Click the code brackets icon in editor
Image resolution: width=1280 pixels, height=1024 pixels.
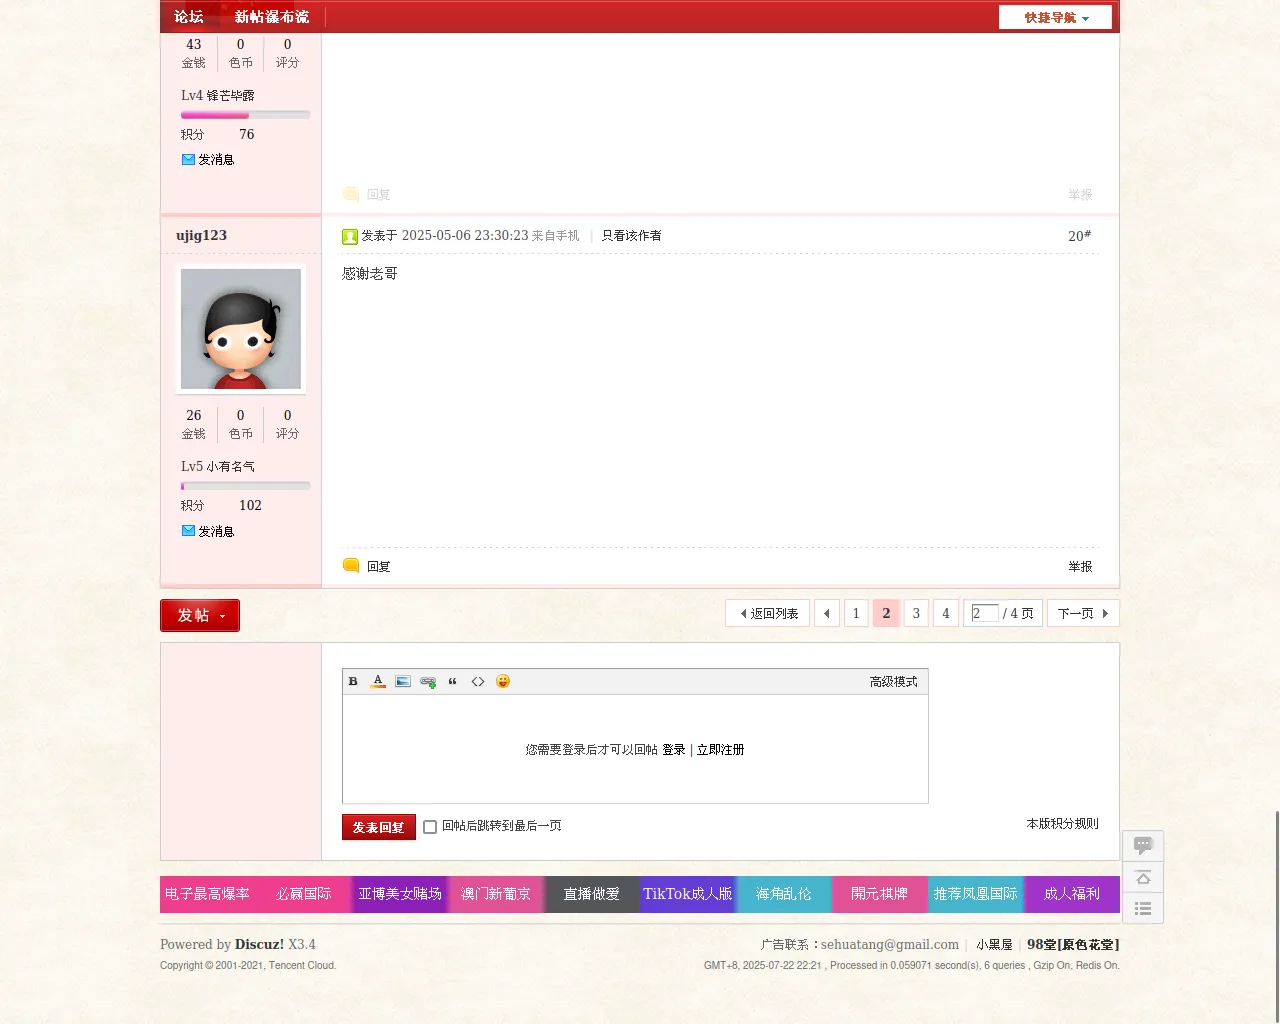478,682
